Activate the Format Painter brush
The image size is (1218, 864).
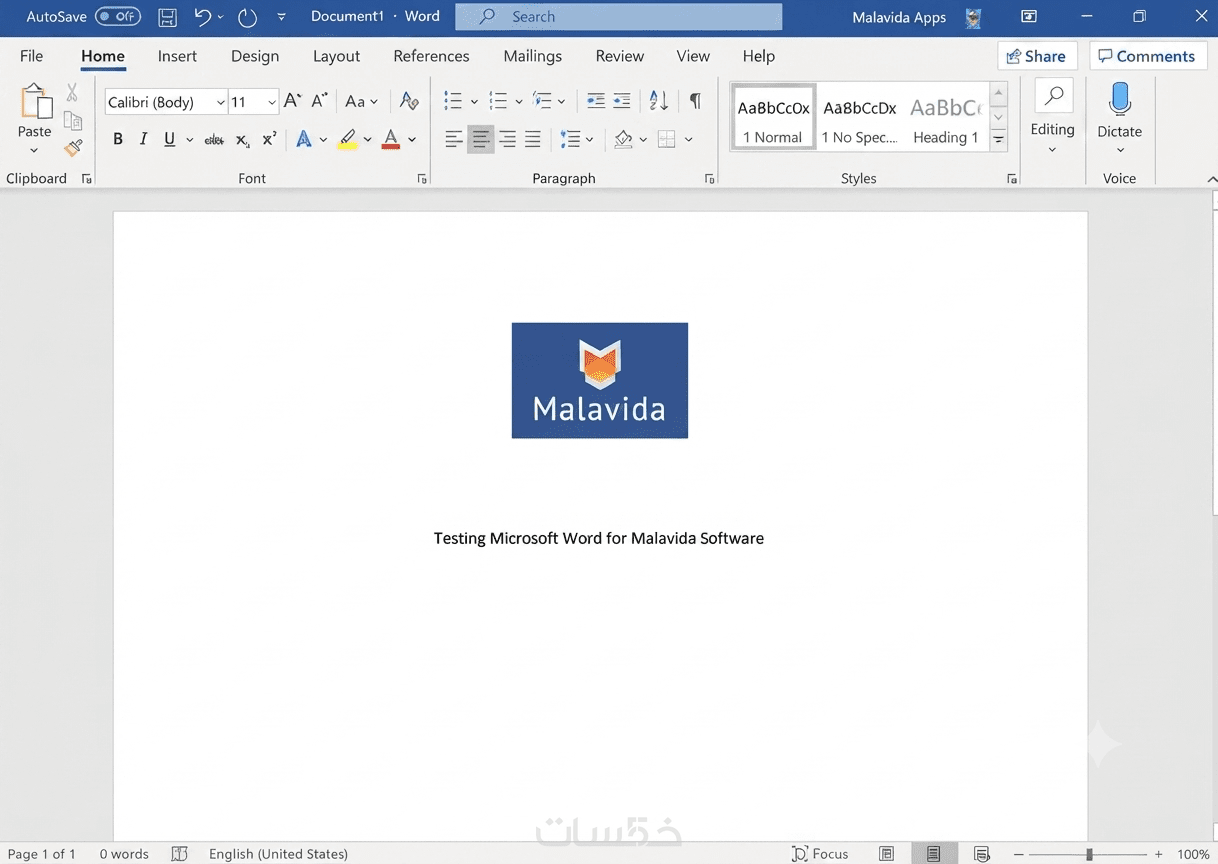pos(73,148)
